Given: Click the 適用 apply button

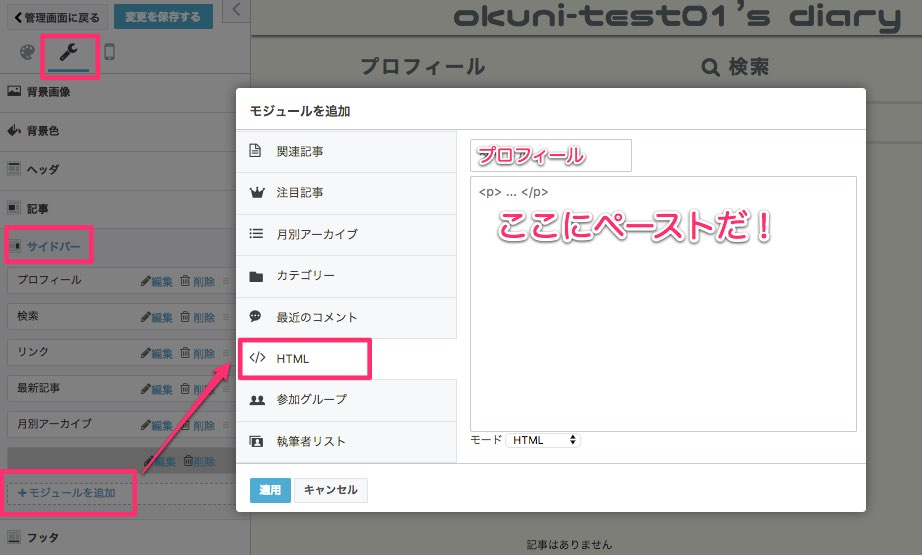Looking at the screenshot, I should click(x=270, y=490).
